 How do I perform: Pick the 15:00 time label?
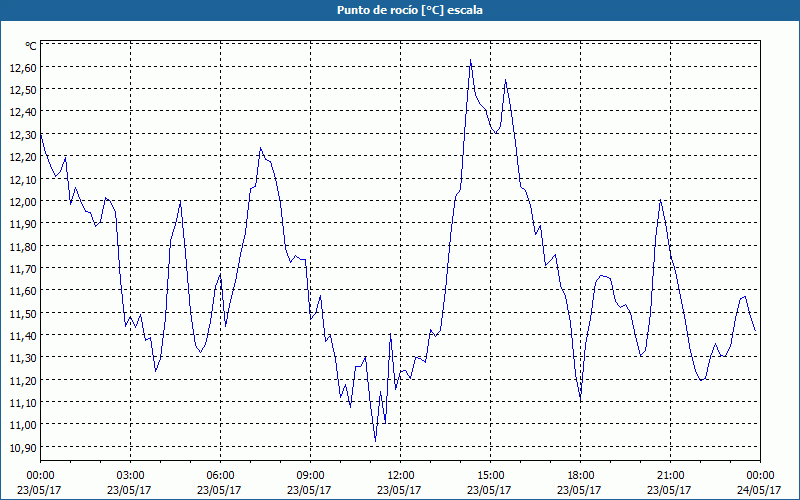[x=490, y=476]
